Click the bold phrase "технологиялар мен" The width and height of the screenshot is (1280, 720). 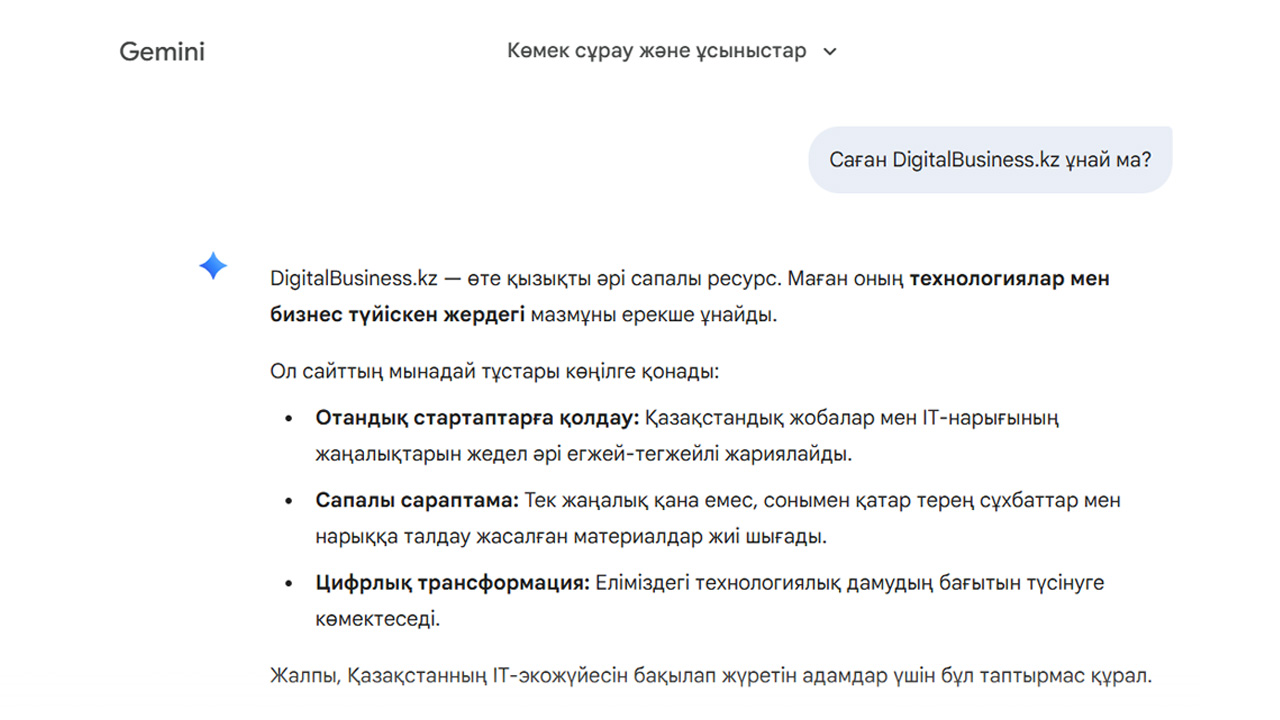[1009, 279]
